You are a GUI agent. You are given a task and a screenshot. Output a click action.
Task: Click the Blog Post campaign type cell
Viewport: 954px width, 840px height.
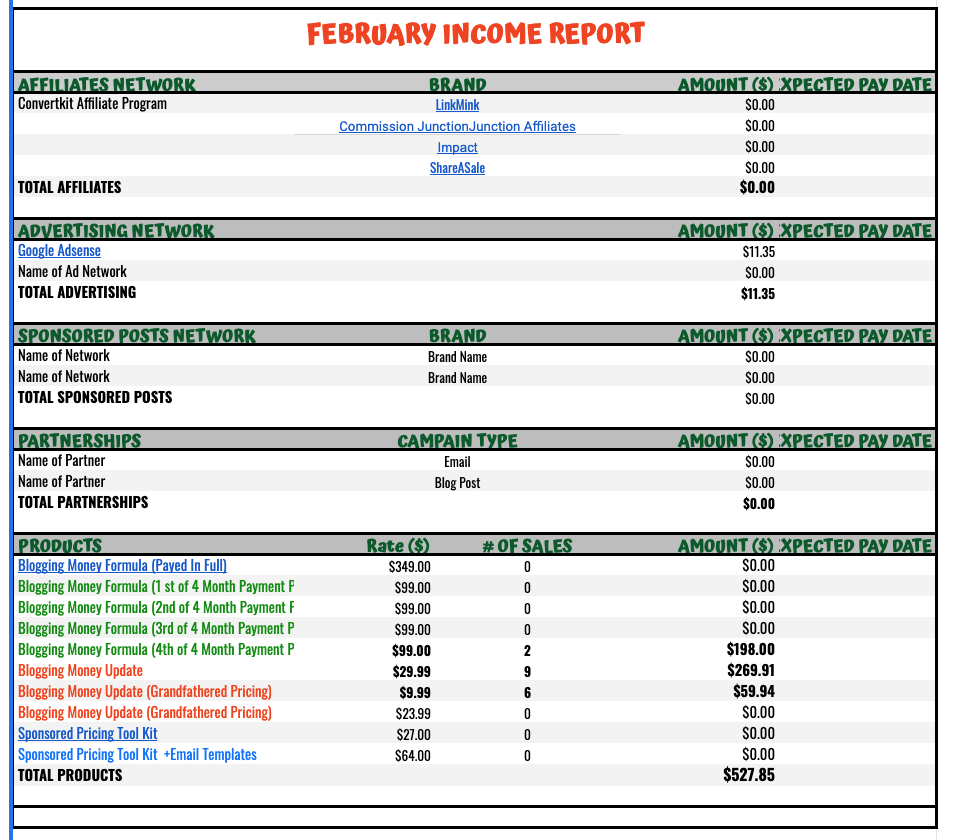(x=457, y=482)
